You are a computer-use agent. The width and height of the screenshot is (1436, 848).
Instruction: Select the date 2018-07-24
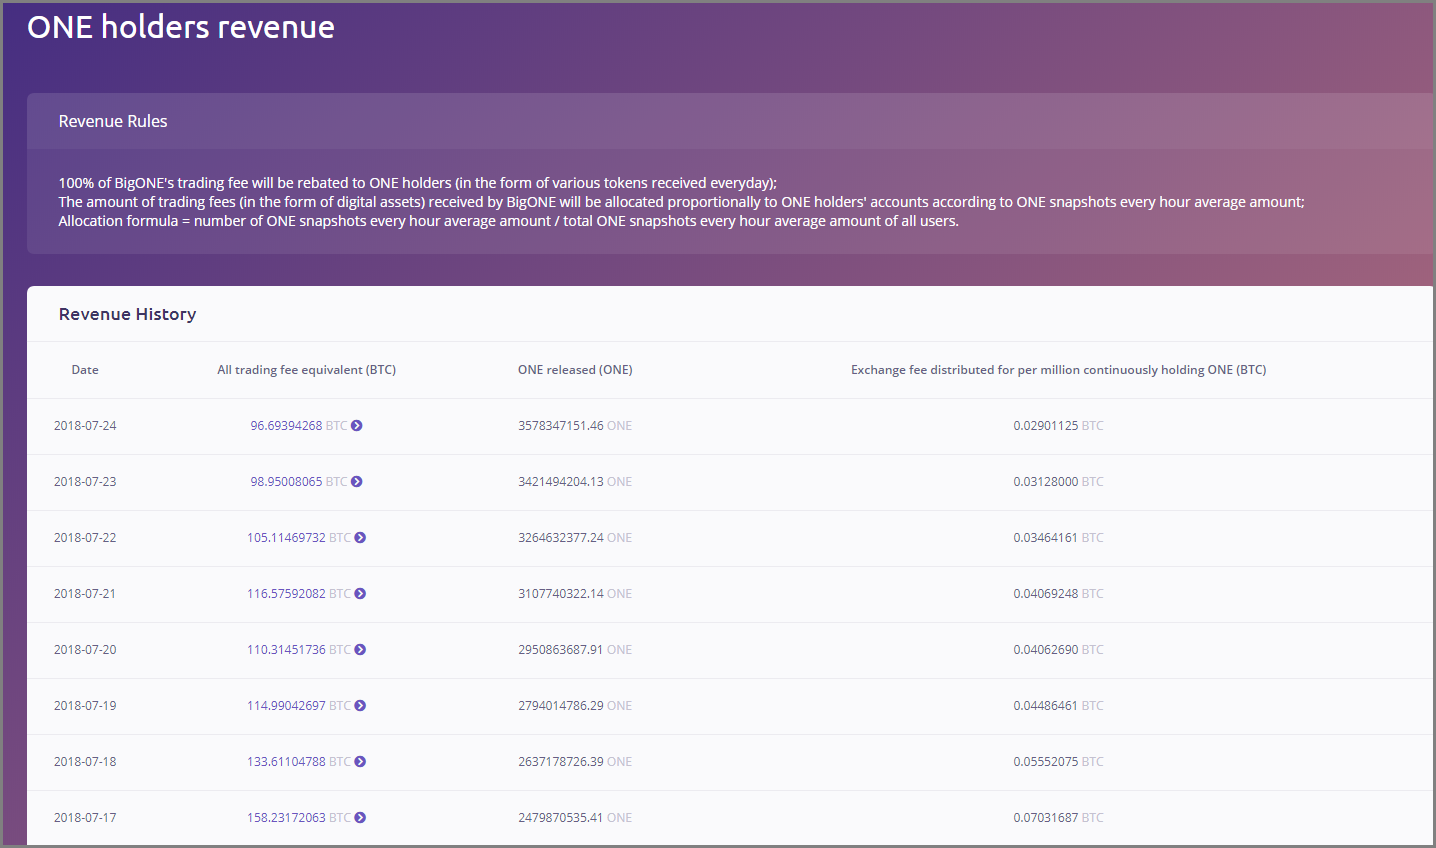(85, 426)
